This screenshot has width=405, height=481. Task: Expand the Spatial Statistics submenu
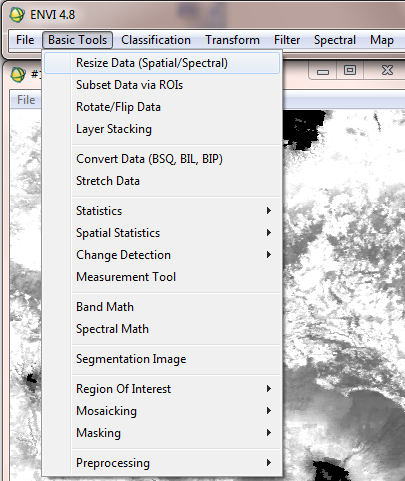pyautogui.click(x=162, y=233)
